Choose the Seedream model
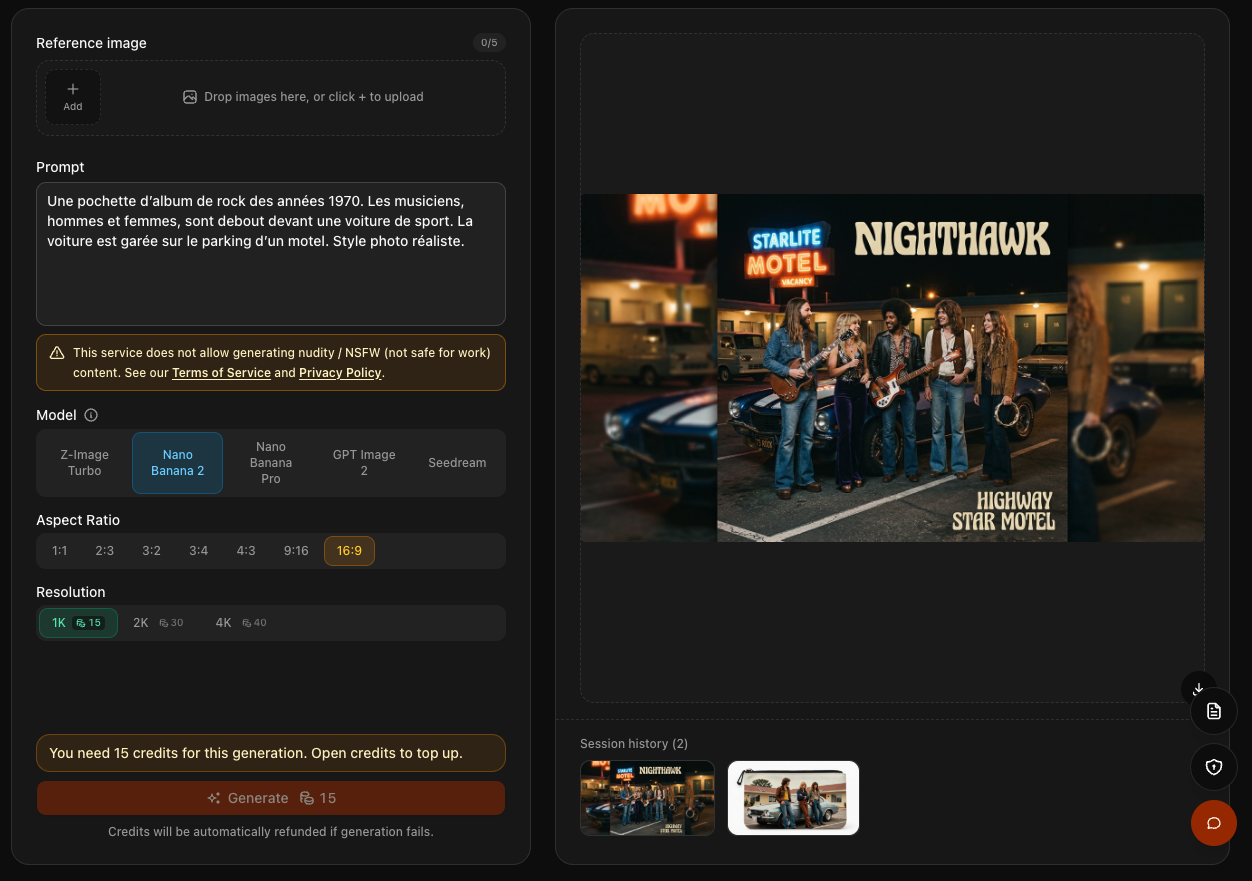 click(x=457, y=463)
